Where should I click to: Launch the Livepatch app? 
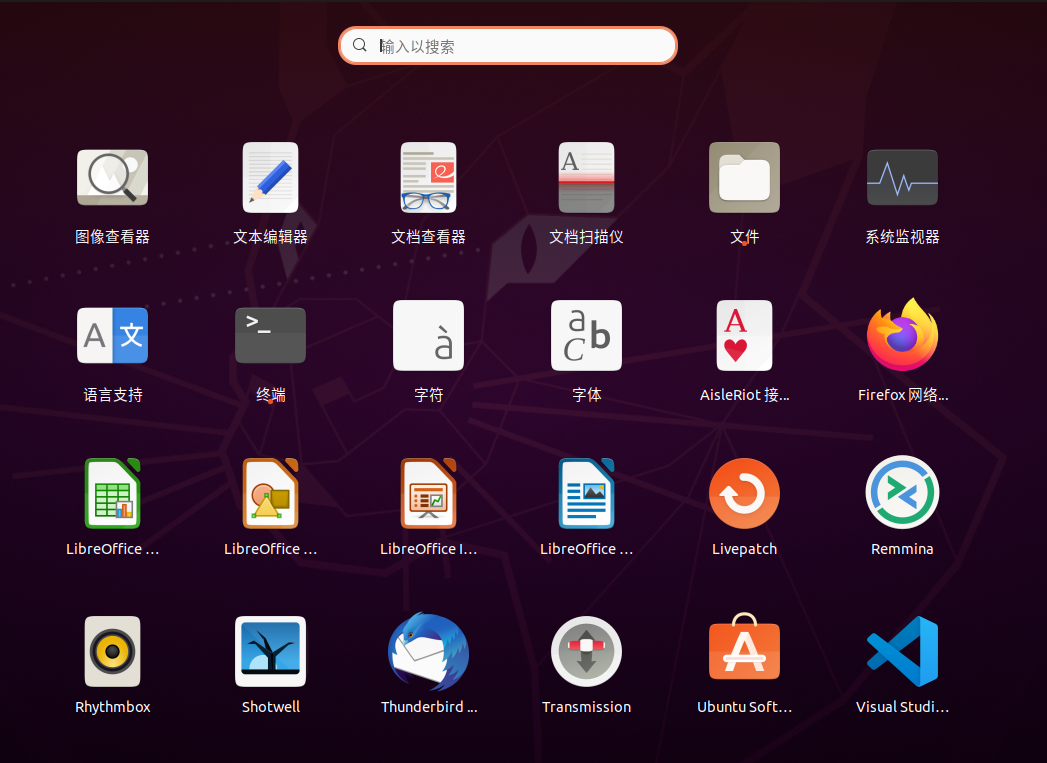(x=745, y=493)
